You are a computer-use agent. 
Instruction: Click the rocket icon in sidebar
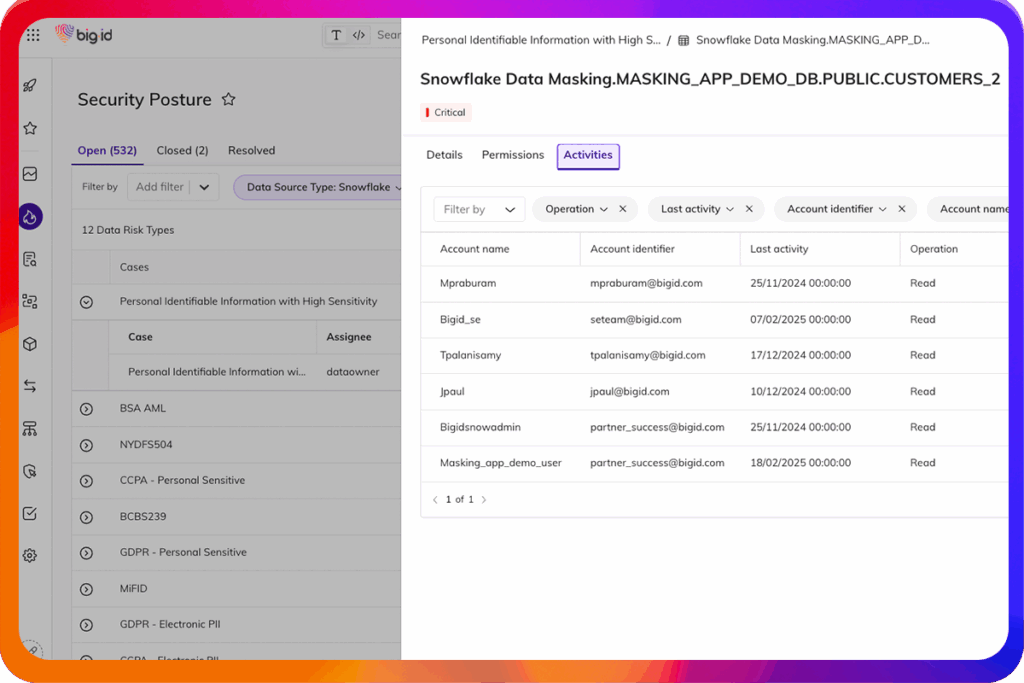pos(30,85)
